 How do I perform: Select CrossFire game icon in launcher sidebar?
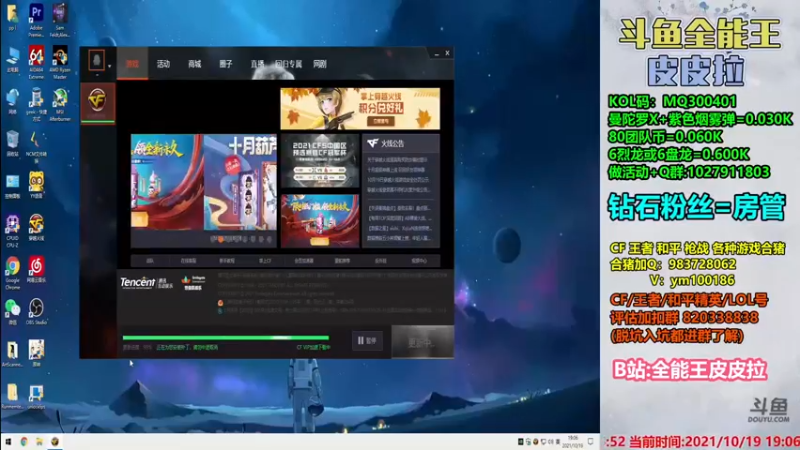point(97,101)
